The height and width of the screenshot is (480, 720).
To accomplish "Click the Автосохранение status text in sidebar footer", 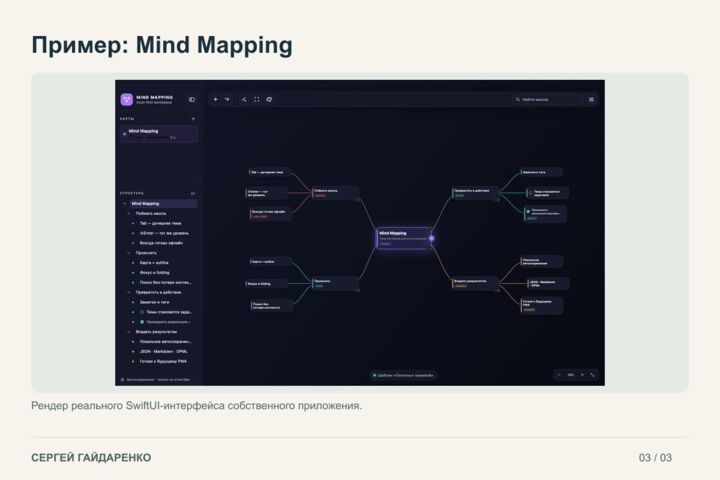I will 158,380.
